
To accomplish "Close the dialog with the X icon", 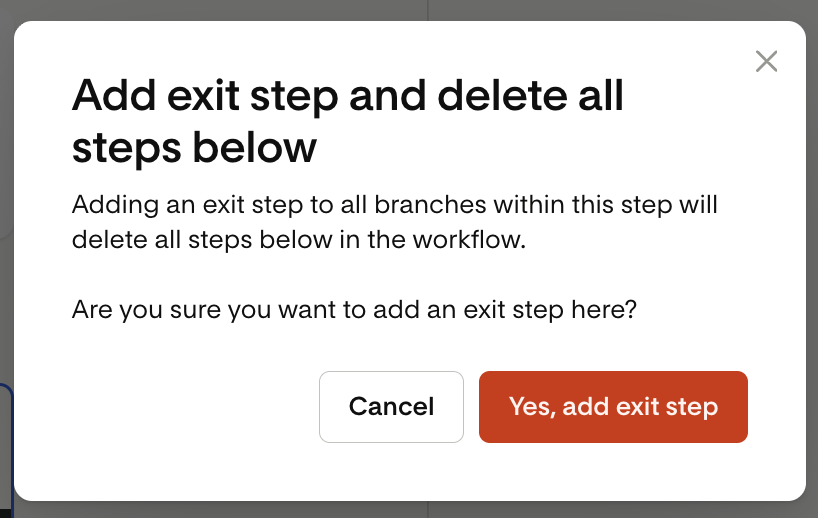I will [766, 62].
